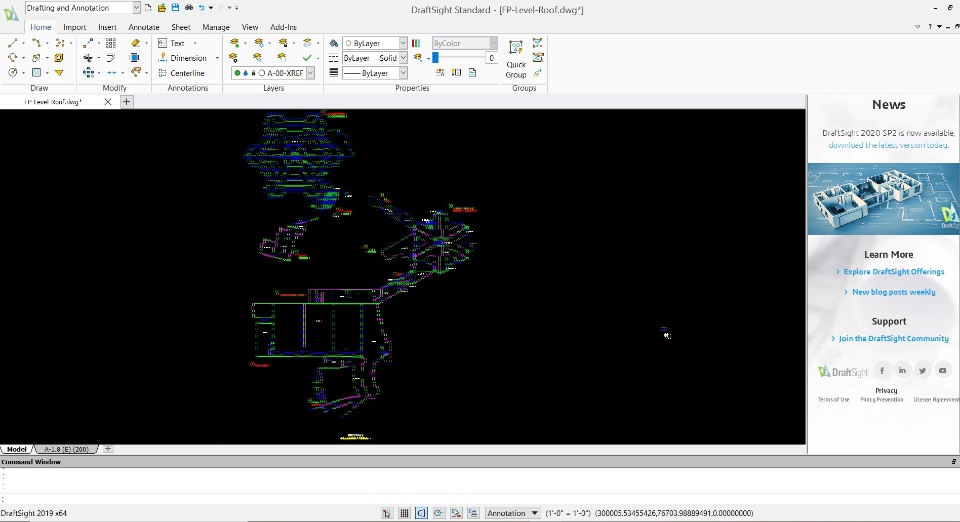Click the Quick Group button
The width and height of the screenshot is (960, 522).
click(x=516, y=59)
